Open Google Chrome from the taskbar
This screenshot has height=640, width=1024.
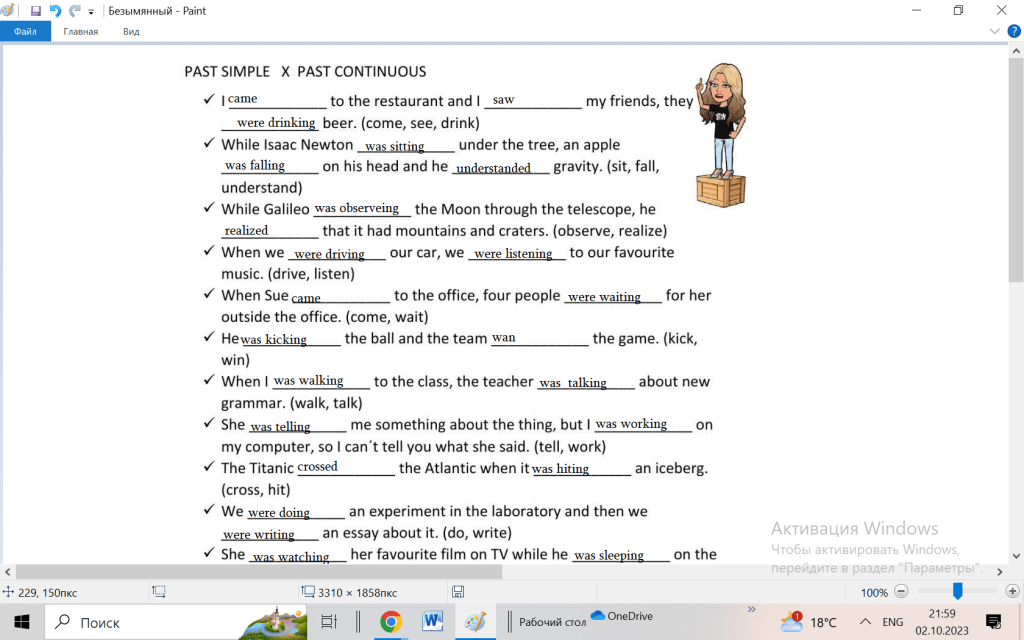pos(390,622)
